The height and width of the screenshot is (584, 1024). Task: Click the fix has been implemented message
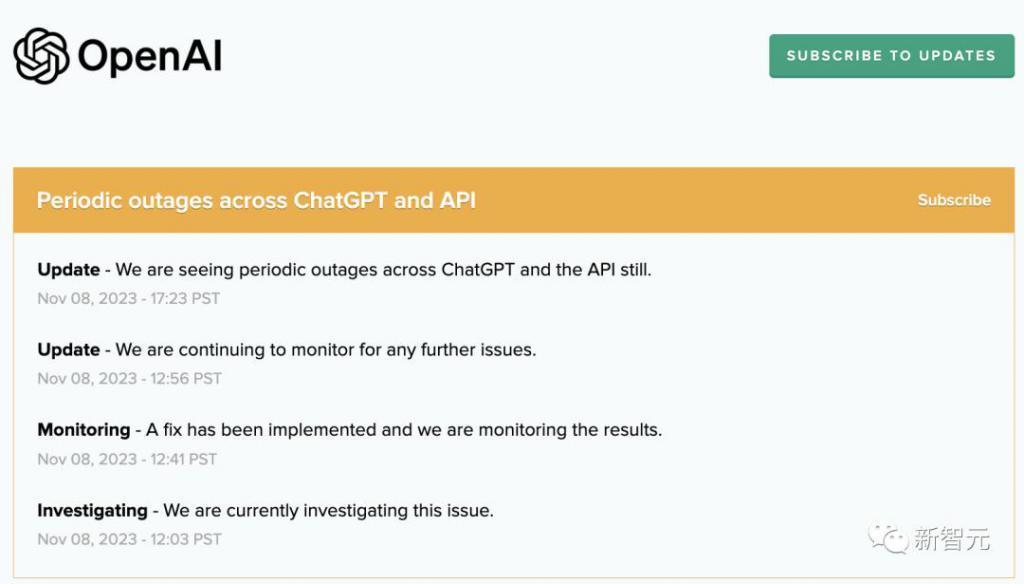[x=404, y=430]
